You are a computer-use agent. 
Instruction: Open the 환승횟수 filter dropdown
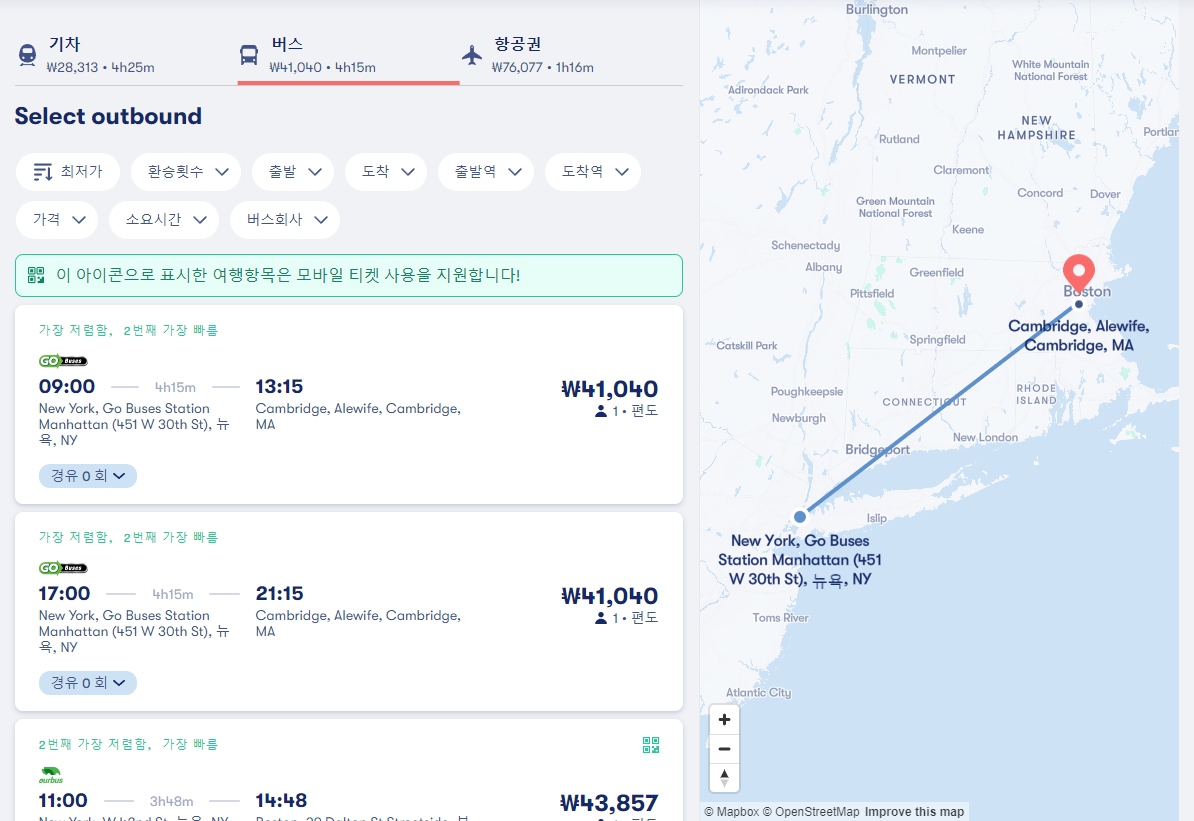pyautogui.click(x=186, y=172)
